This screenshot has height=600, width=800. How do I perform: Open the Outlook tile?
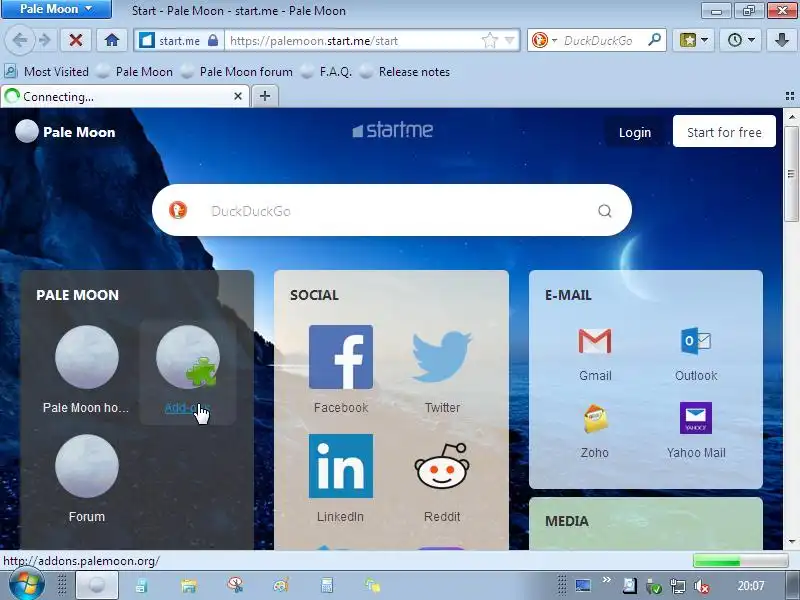pos(696,355)
